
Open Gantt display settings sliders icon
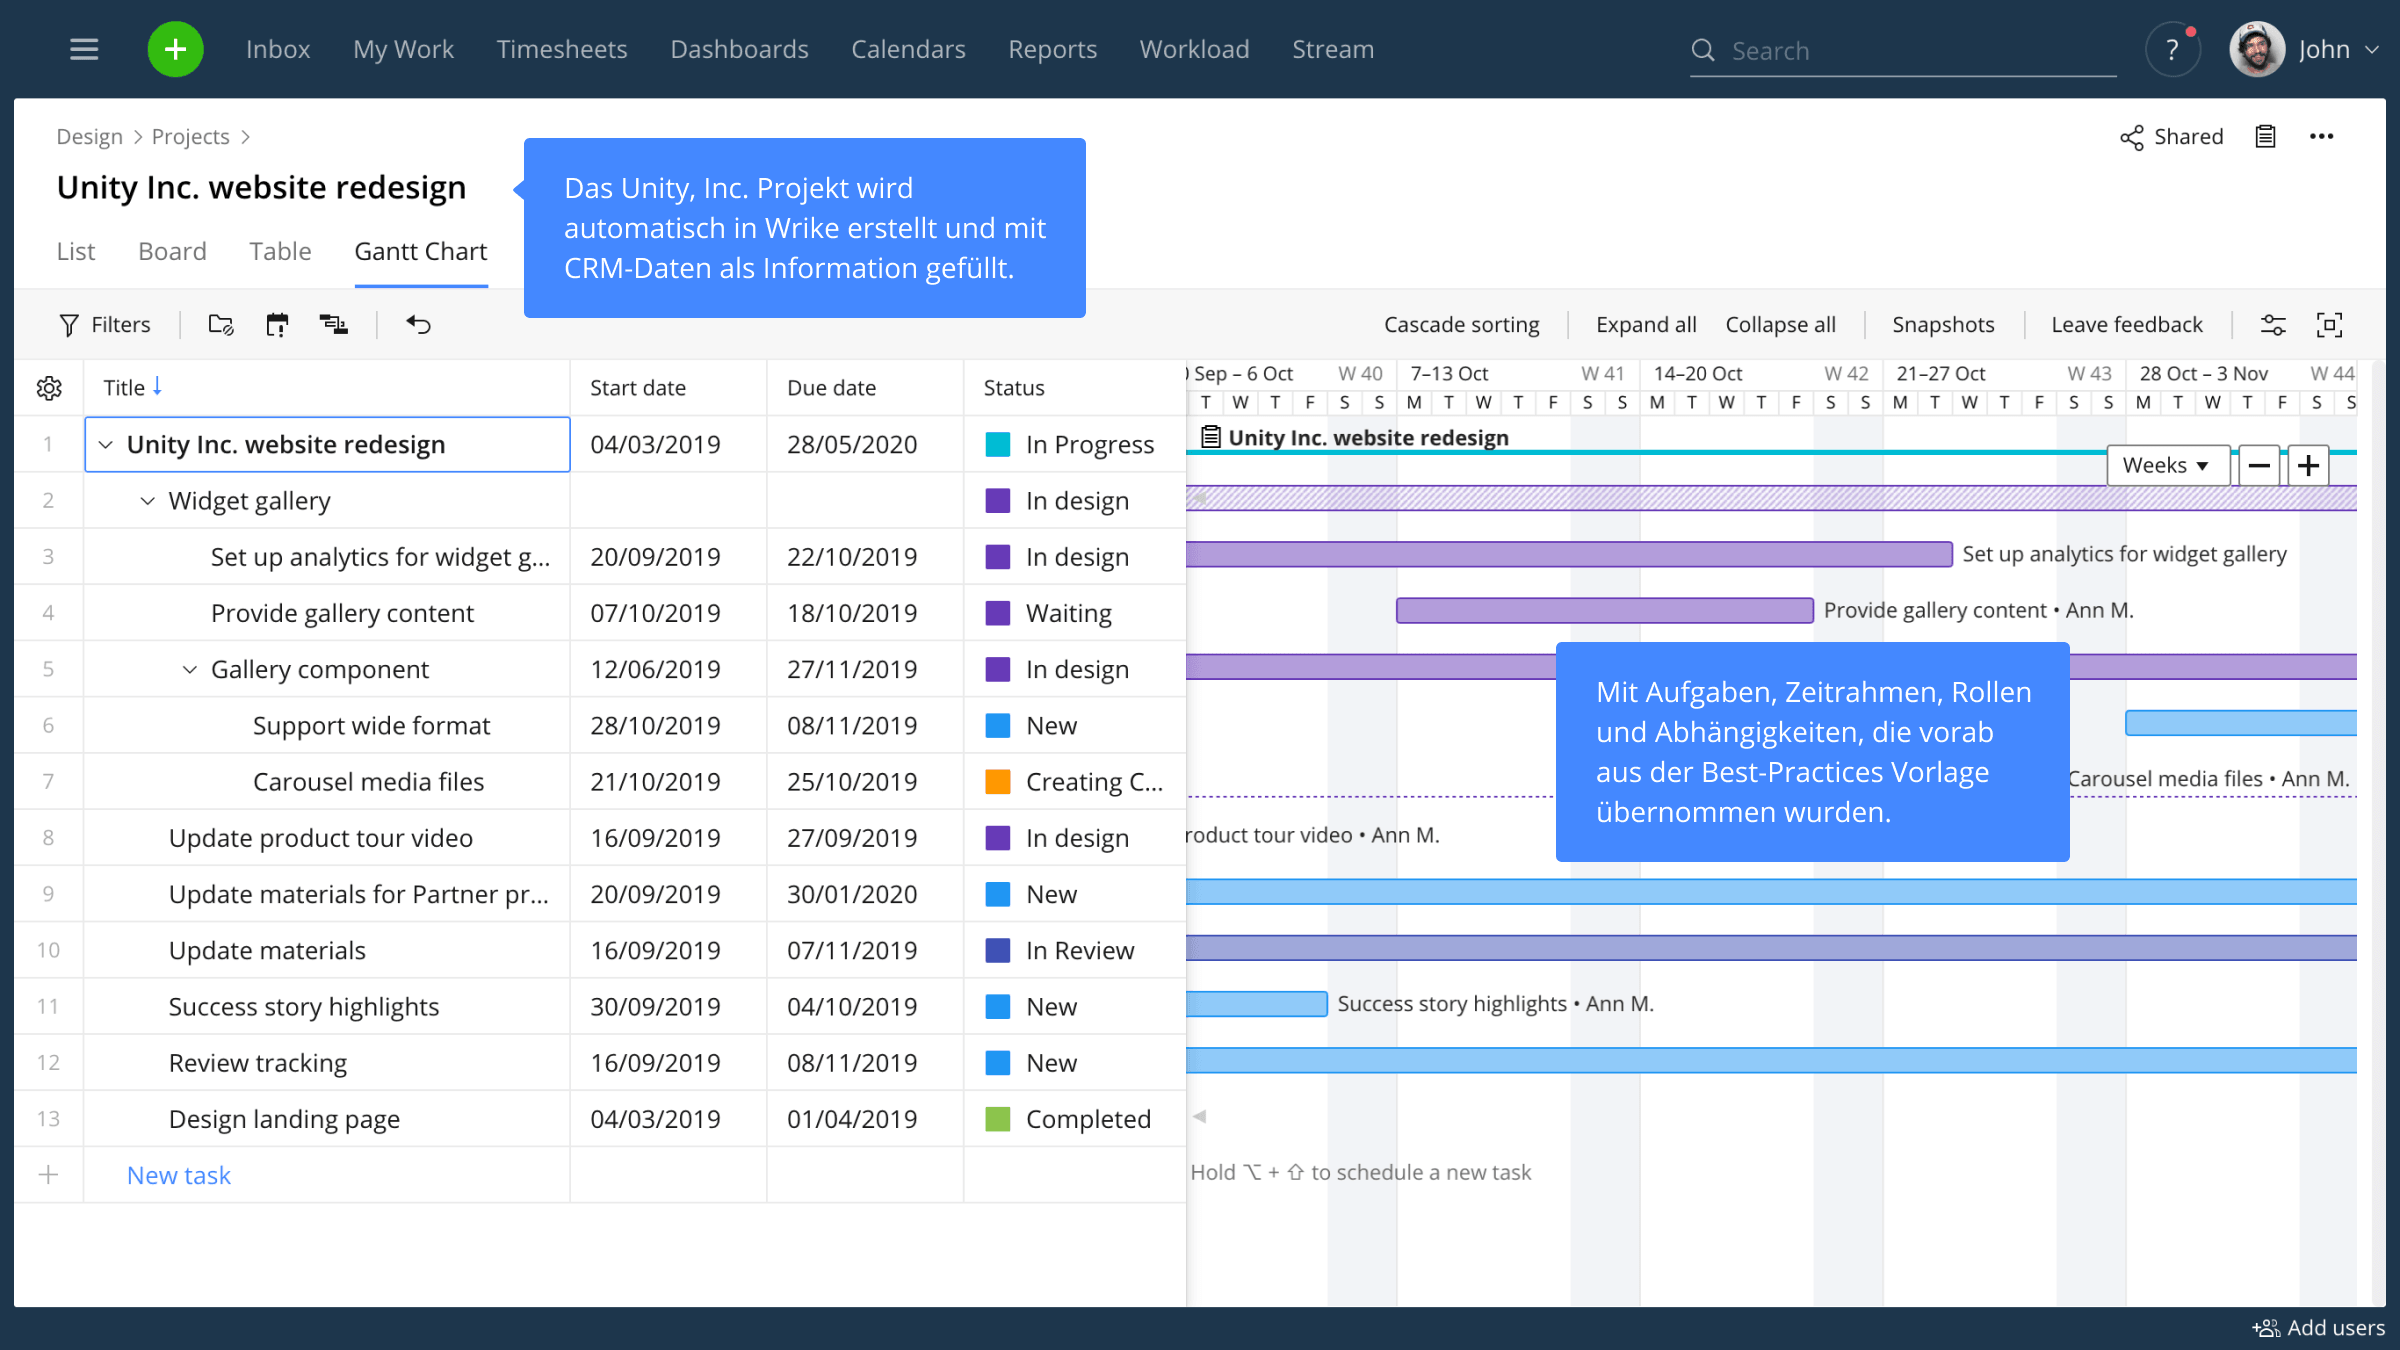[x=2272, y=324]
